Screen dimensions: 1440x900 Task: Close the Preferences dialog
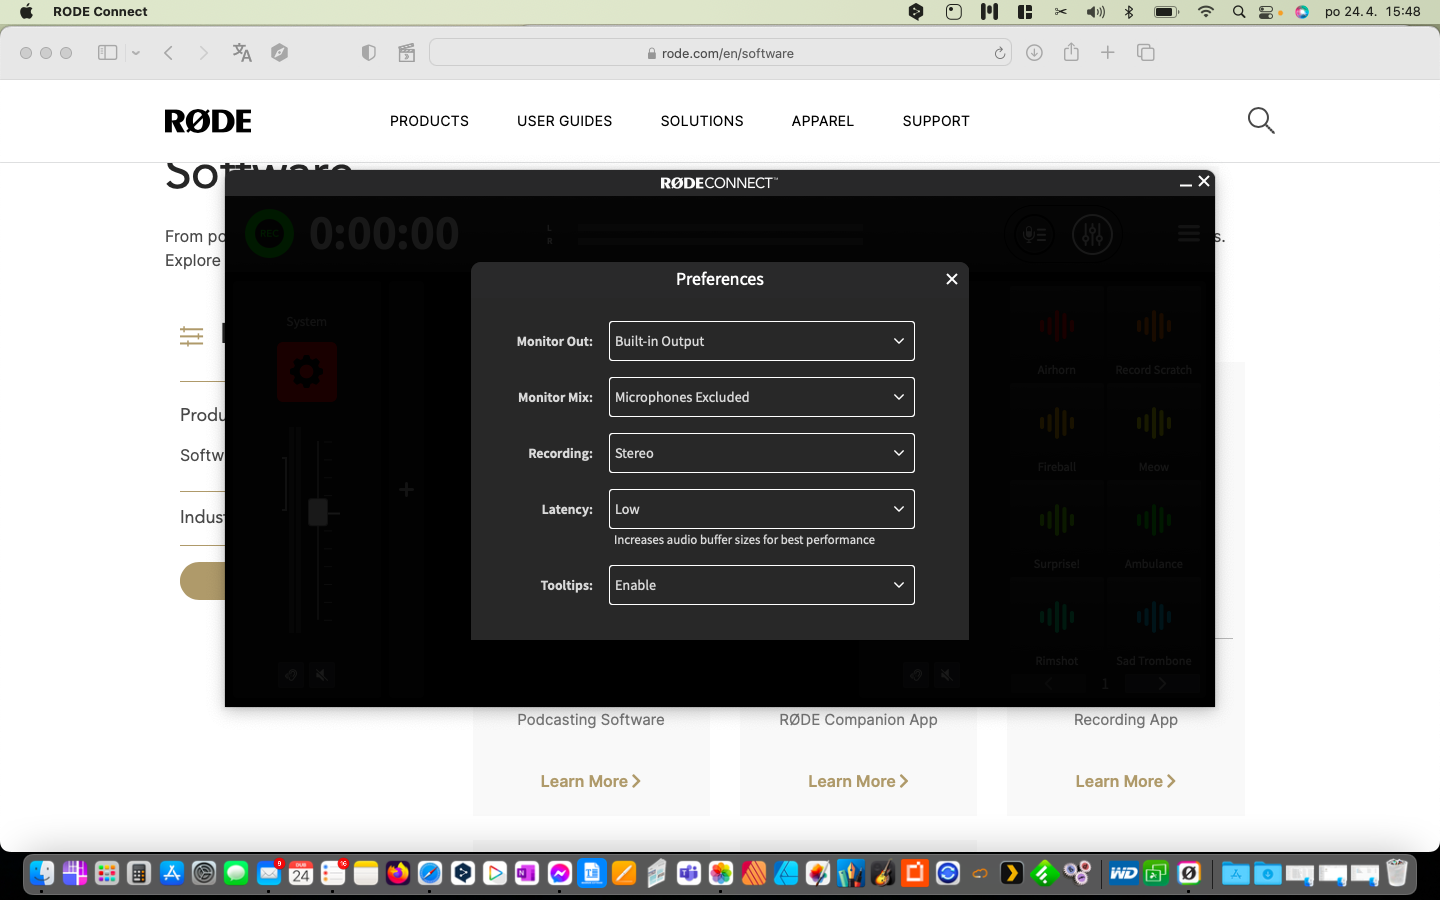click(952, 279)
